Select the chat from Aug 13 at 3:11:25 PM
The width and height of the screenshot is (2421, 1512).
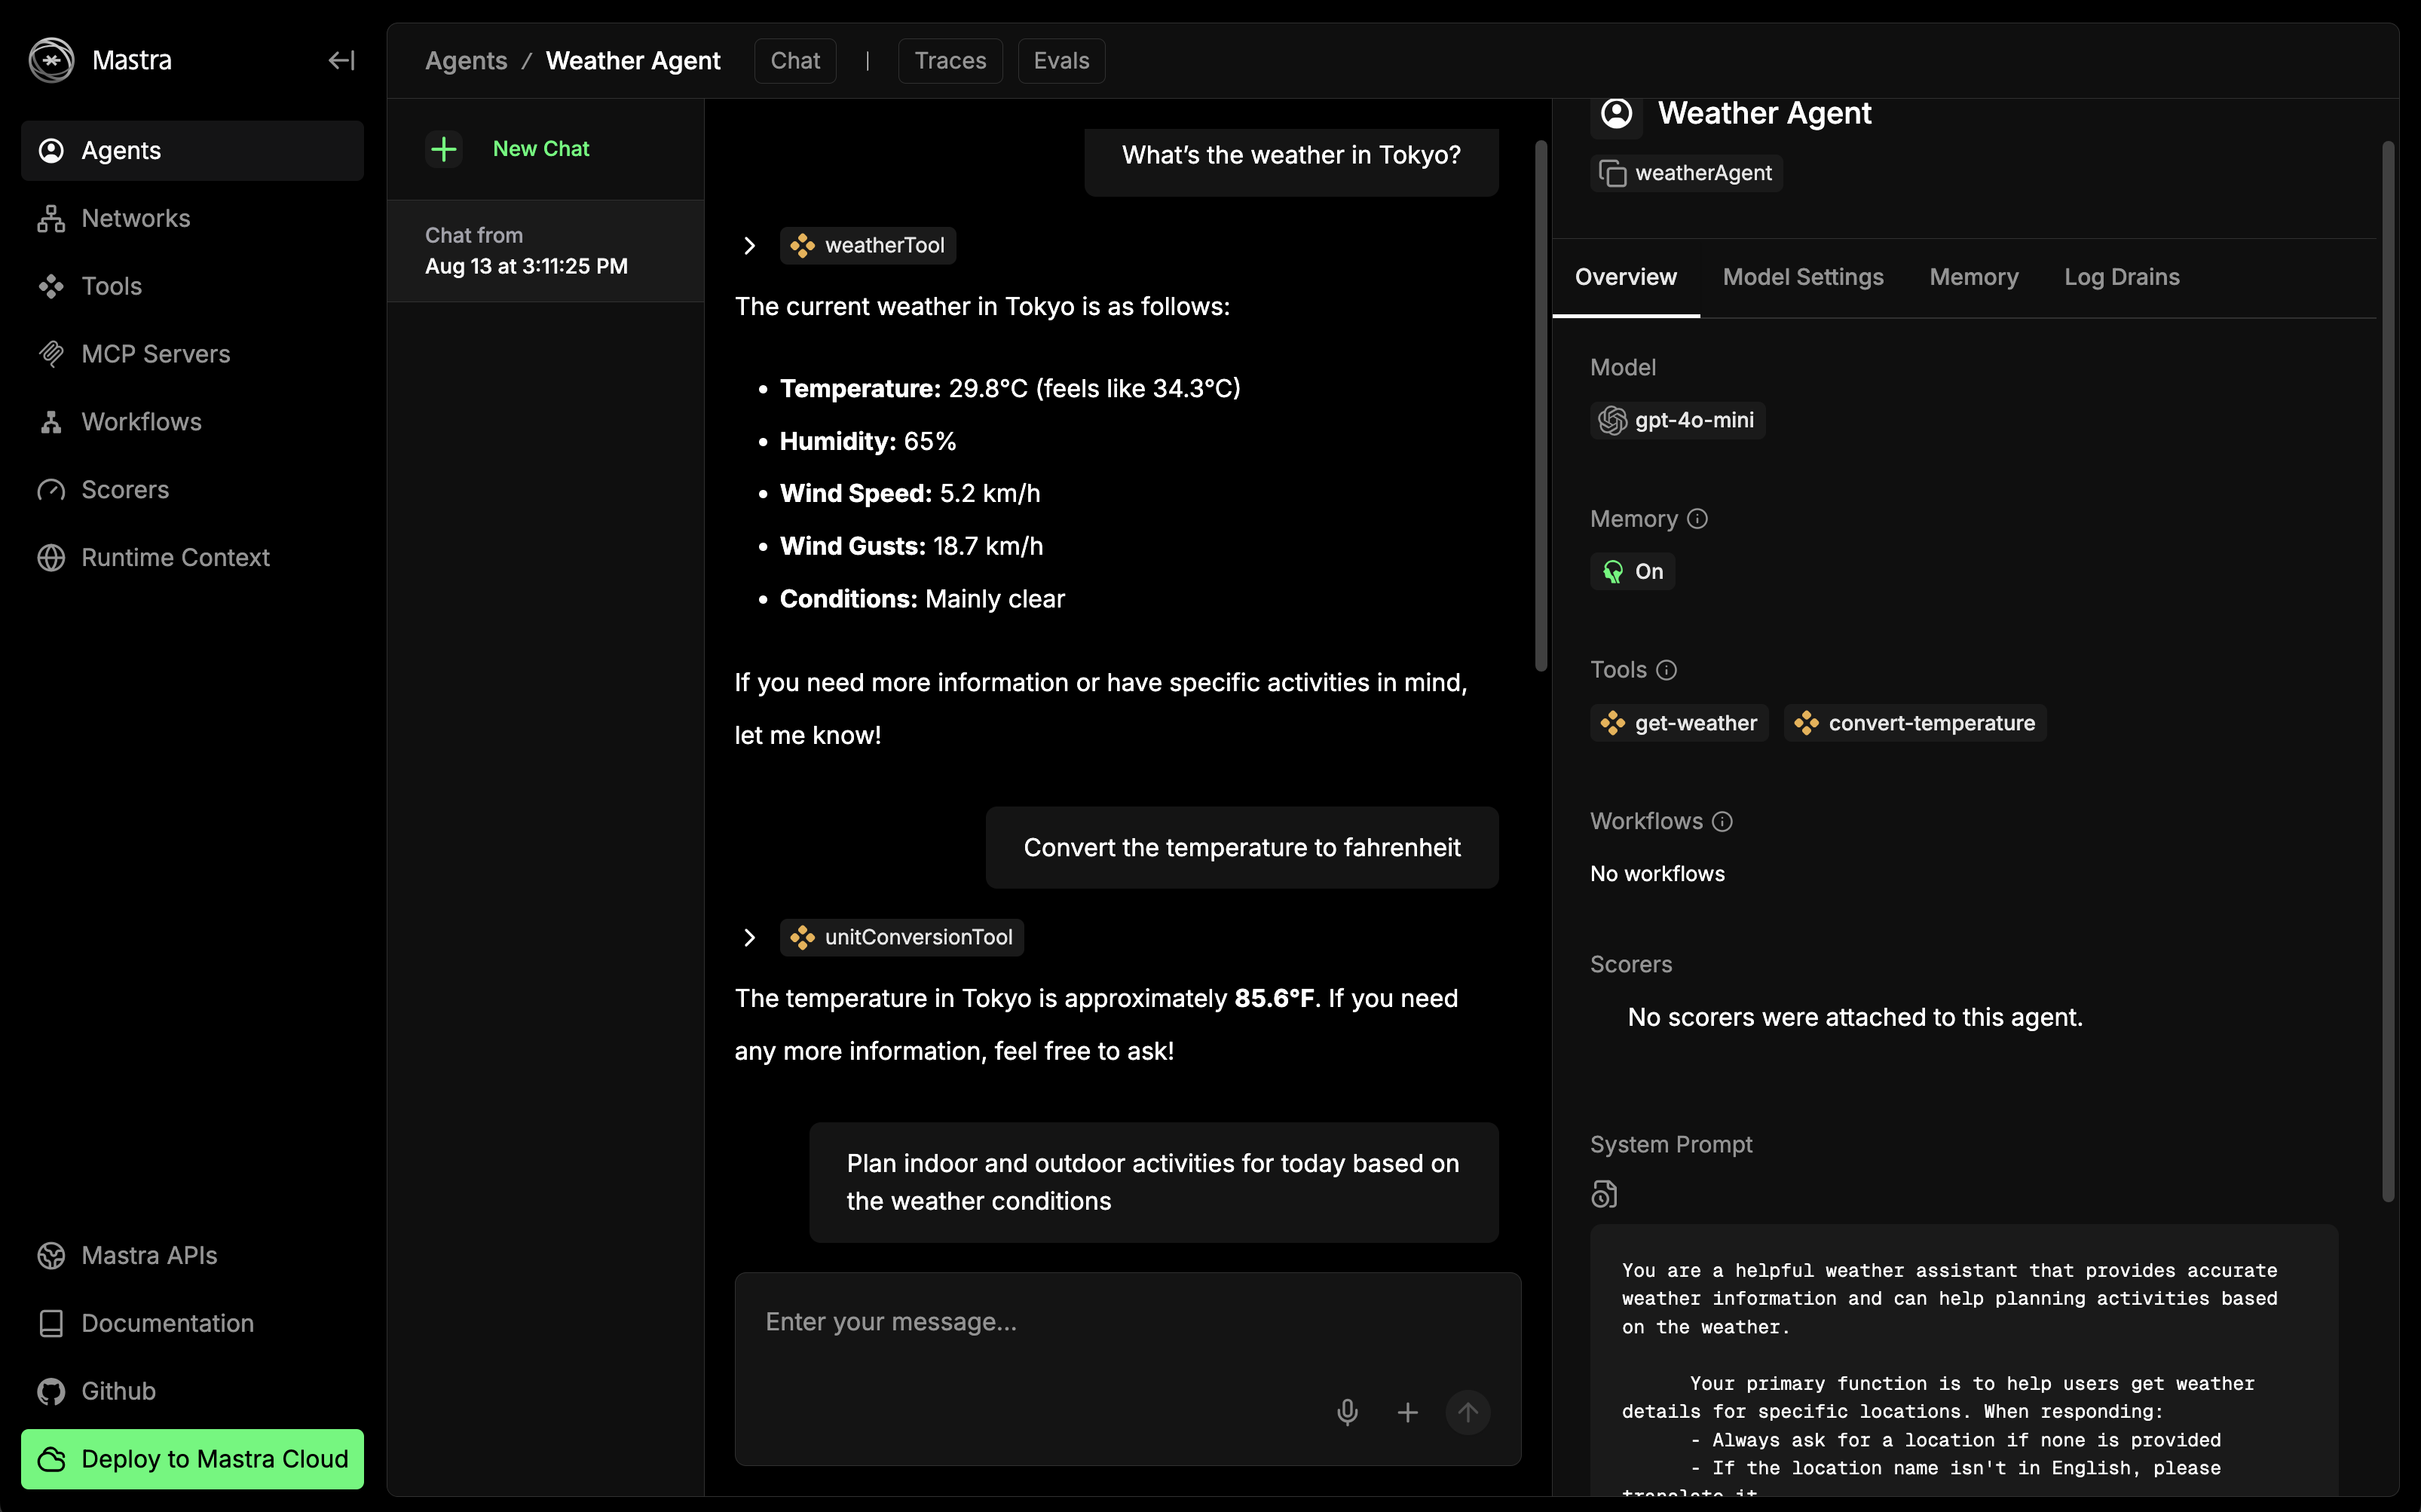pos(546,251)
